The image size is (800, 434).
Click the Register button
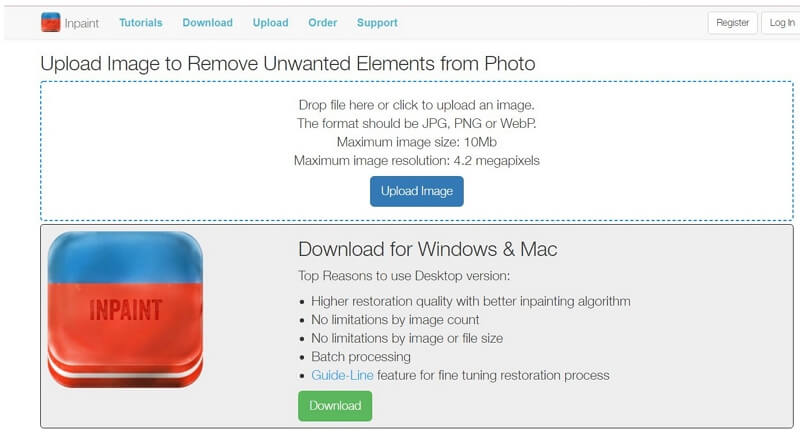tap(733, 23)
